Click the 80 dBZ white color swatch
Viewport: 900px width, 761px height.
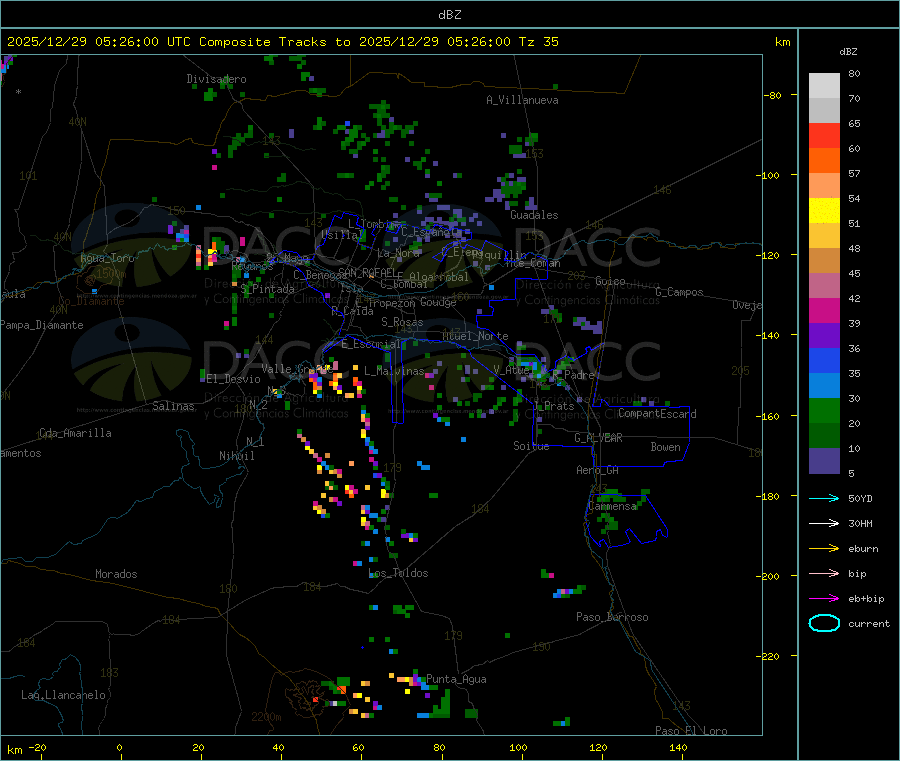click(824, 86)
